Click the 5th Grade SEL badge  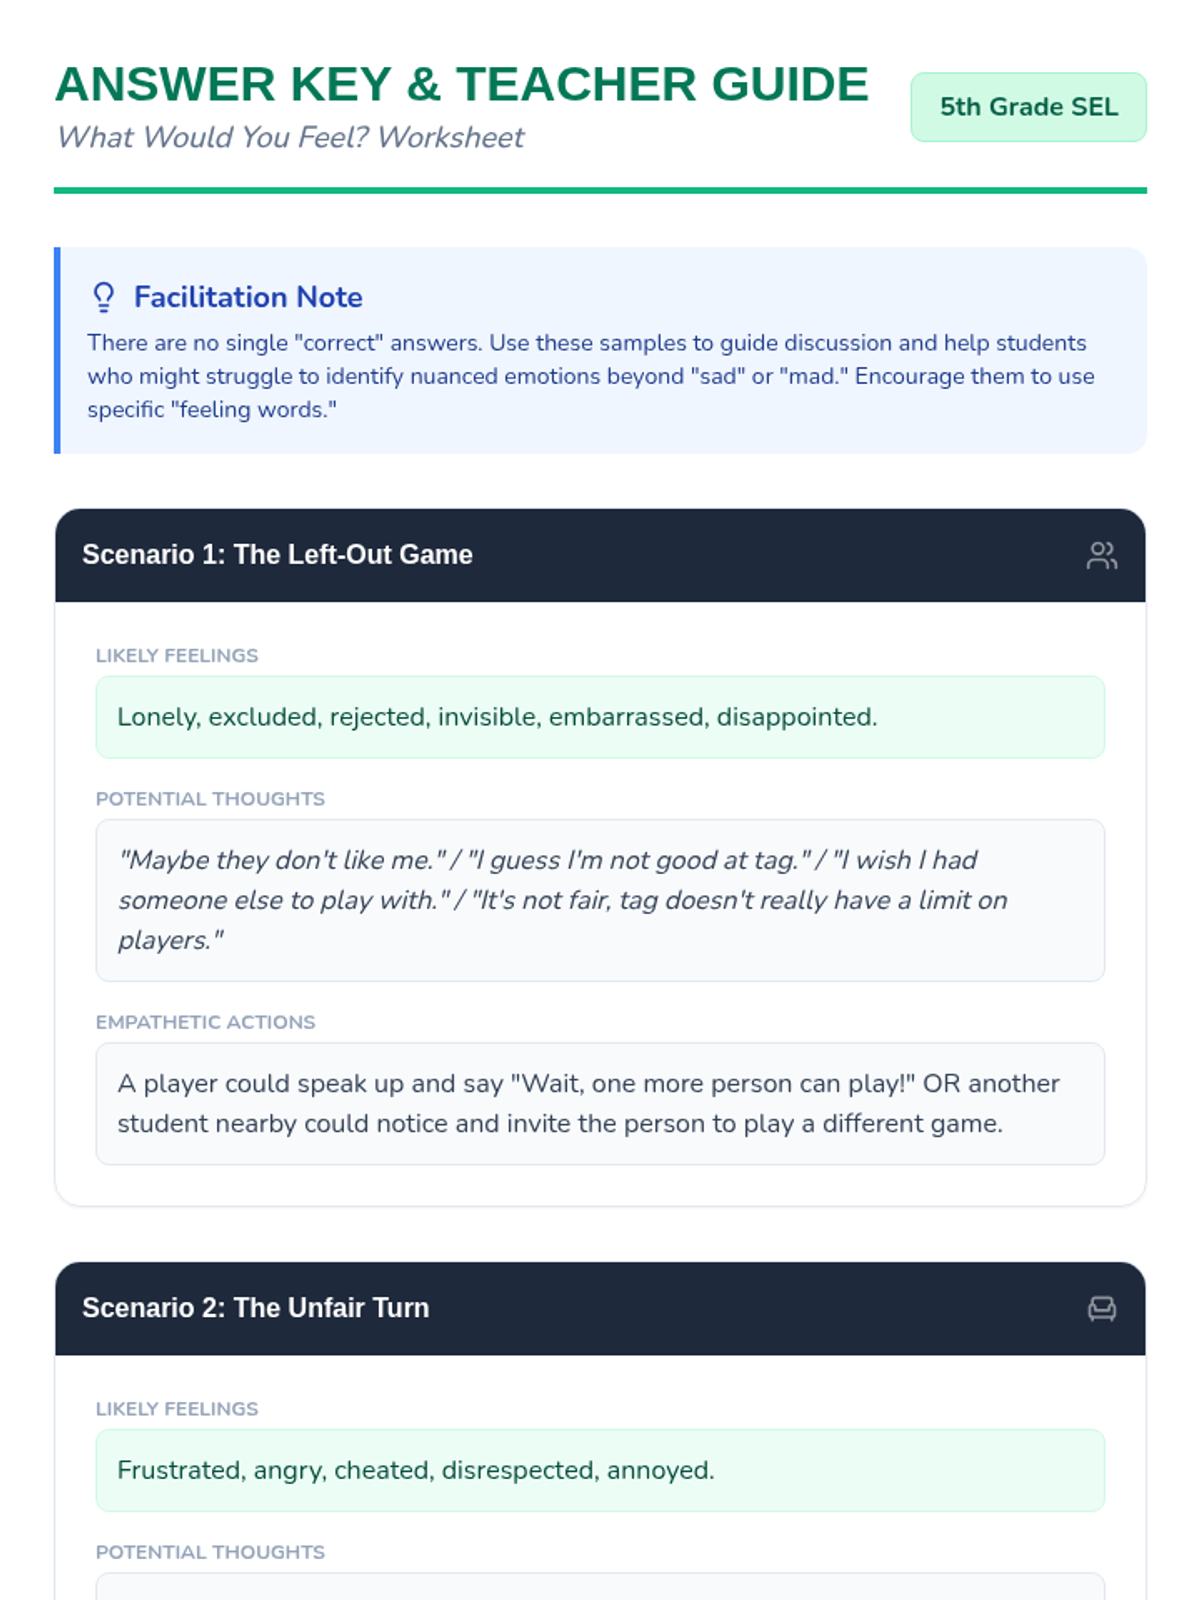[x=1028, y=107]
